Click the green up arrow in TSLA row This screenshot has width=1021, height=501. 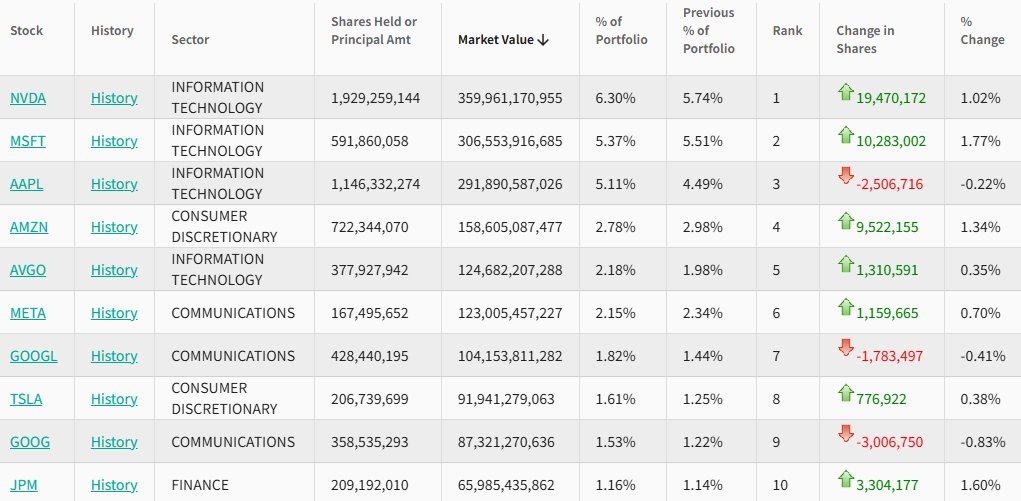(x=846, y=392)
